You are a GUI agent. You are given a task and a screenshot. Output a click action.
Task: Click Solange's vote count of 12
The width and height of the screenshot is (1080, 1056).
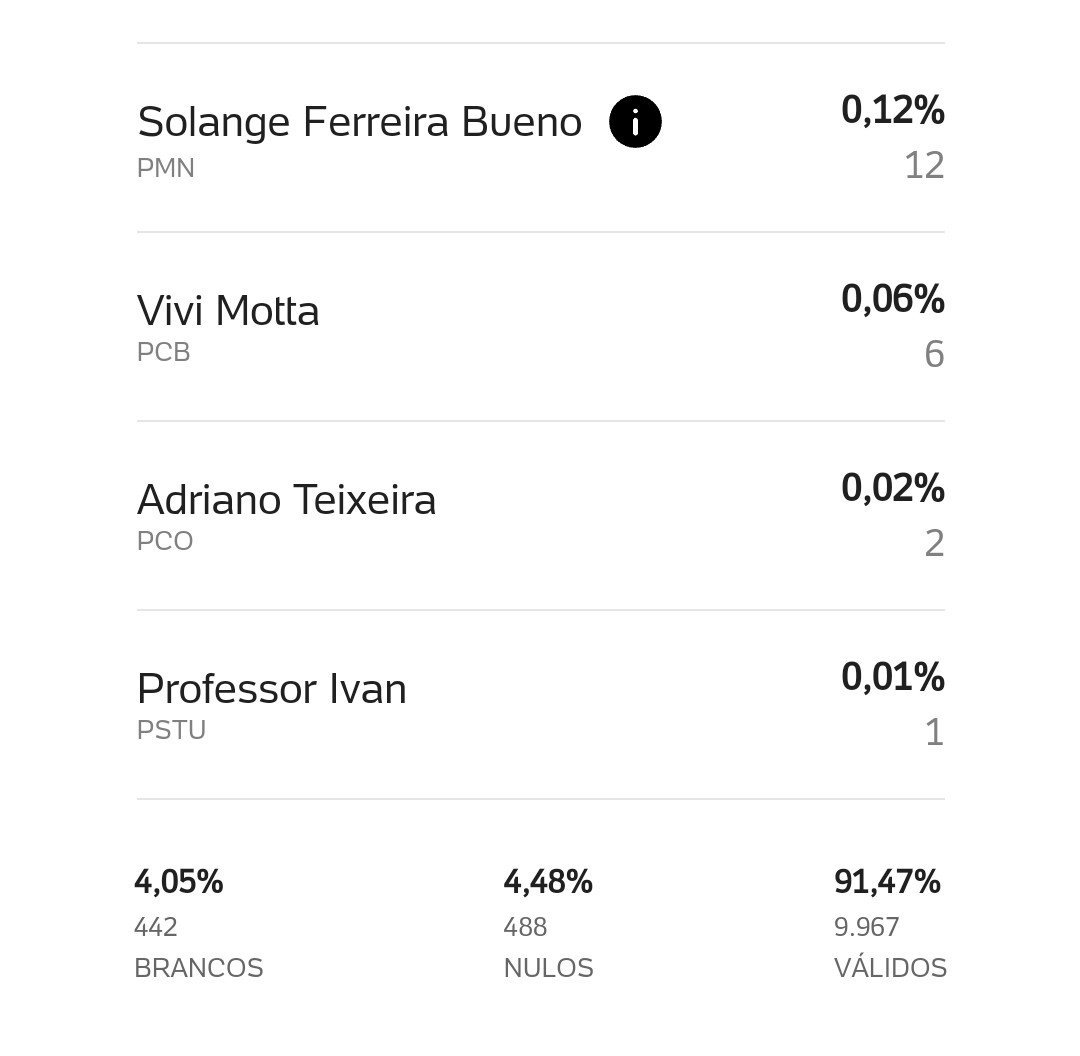tap(924, 165)
